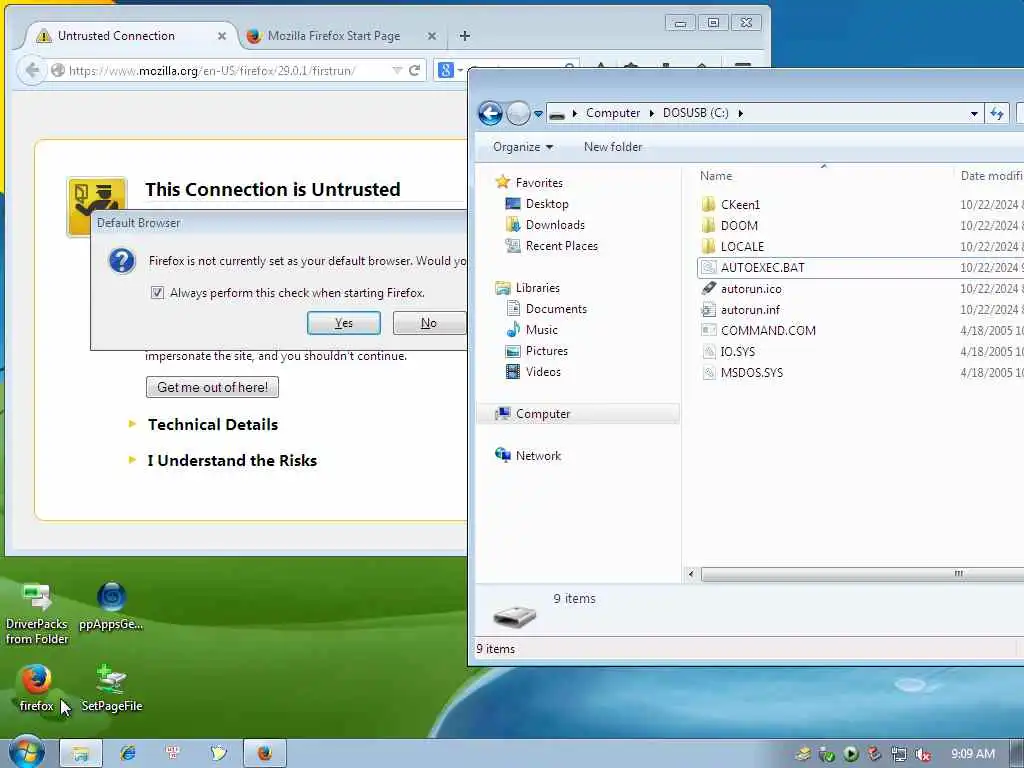Close the Untrusted Connection tab
The width and height of the screenshot is (1024, 768).
(x=222, y=36)
